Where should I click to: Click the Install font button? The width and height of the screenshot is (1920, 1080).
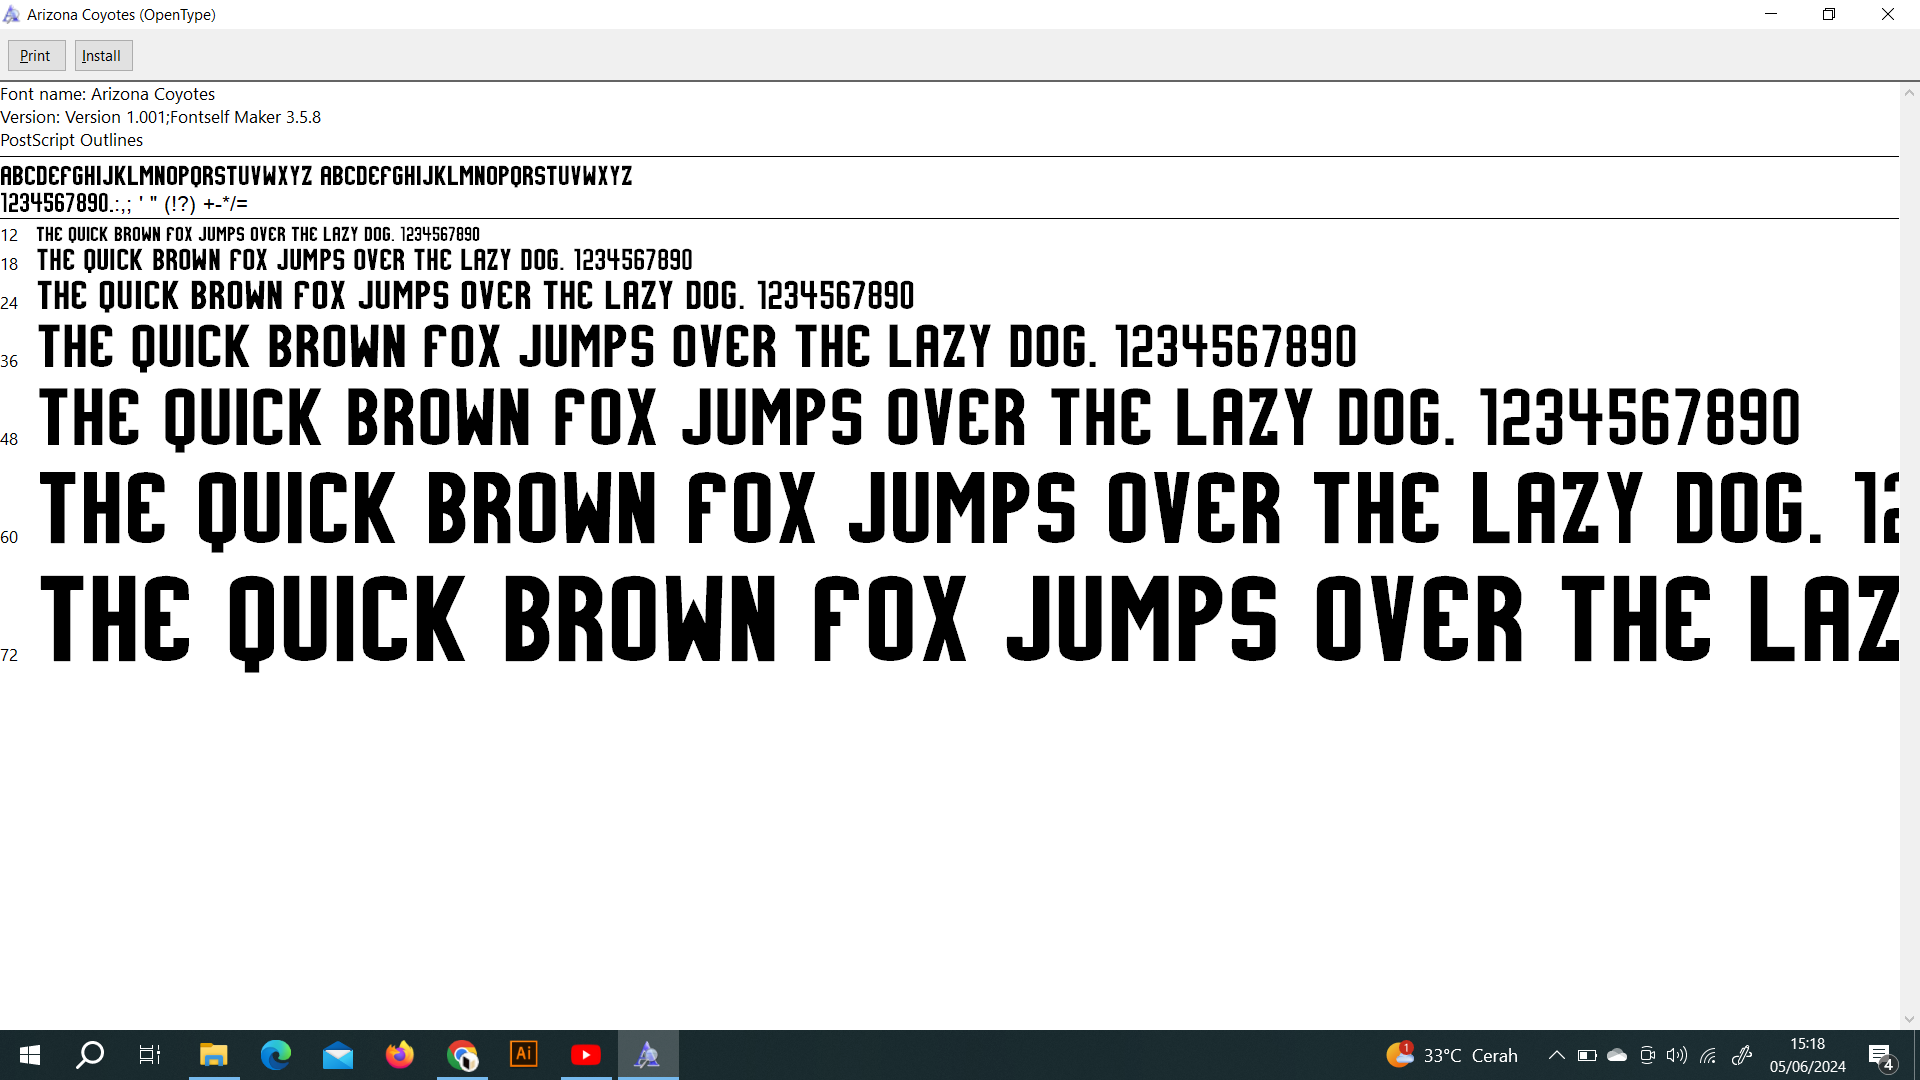pyautogui.click(x=102, y=56)
